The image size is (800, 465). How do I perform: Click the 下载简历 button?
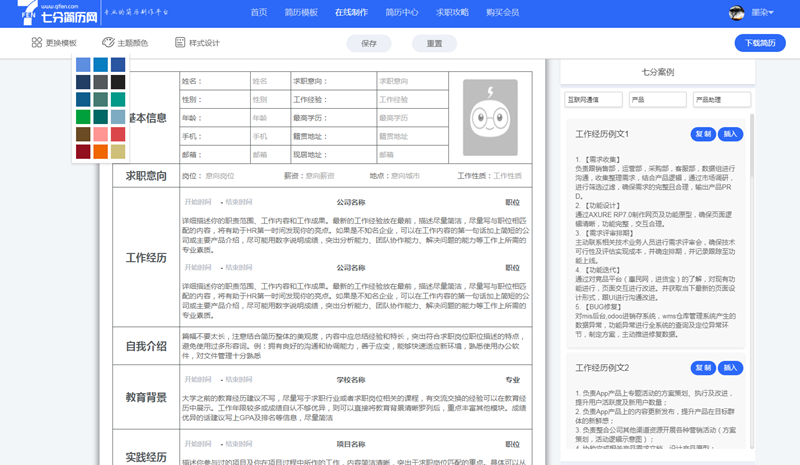point(760,43)
